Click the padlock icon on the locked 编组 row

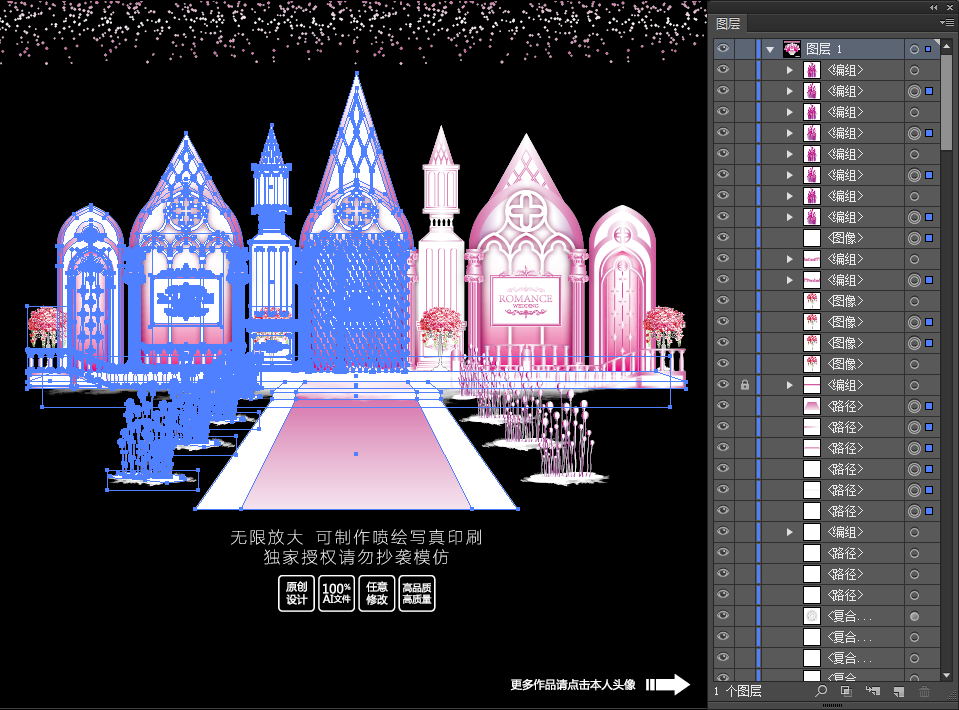tap(745, 385)
